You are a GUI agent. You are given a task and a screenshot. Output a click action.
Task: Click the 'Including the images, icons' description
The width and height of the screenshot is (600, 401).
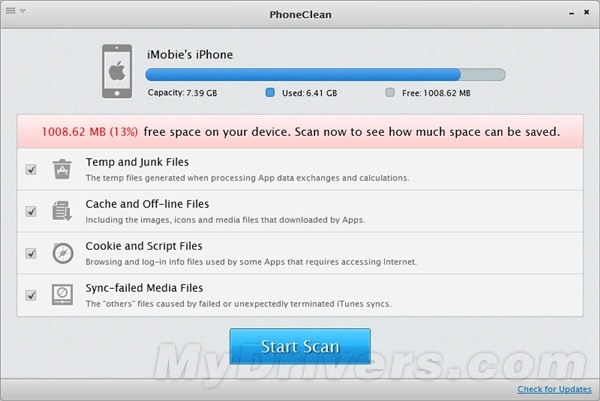point(225,220)
